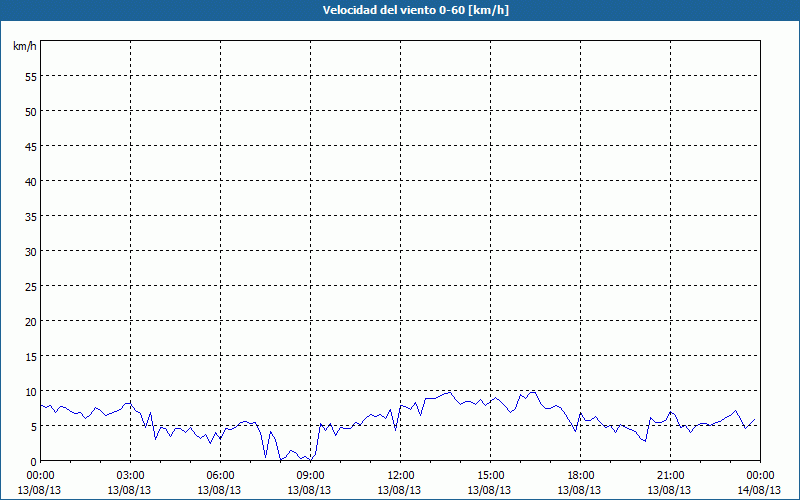Viewport: 800px width, 500px height.
Task: Click the y-axis value 30
Action: point(31,252)
